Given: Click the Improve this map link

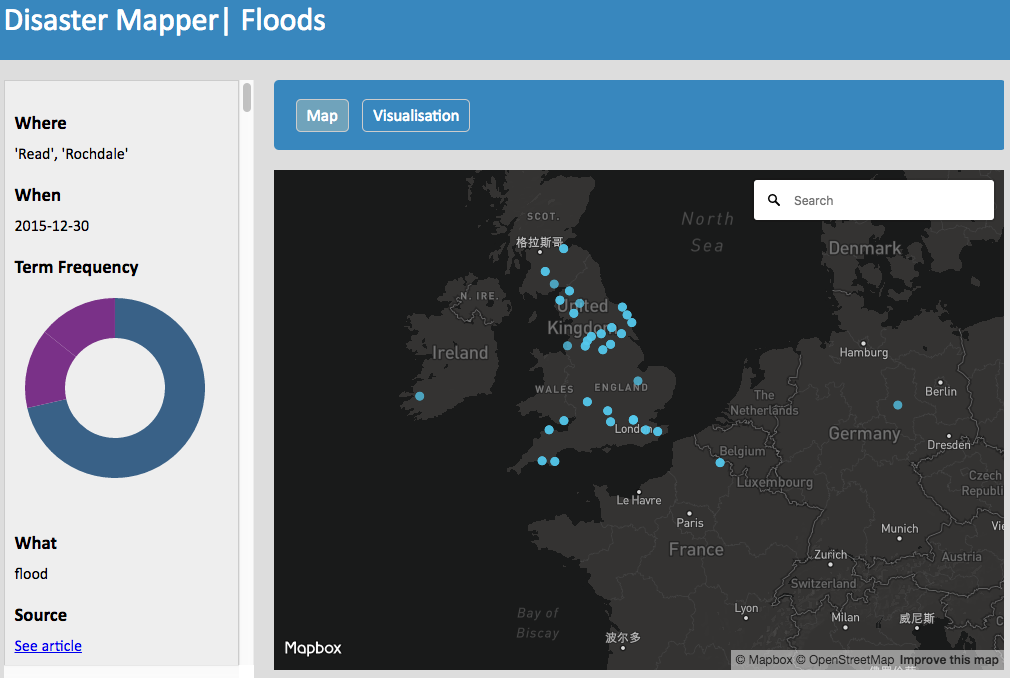Looking at the screenshot, I should click(949, 660).
